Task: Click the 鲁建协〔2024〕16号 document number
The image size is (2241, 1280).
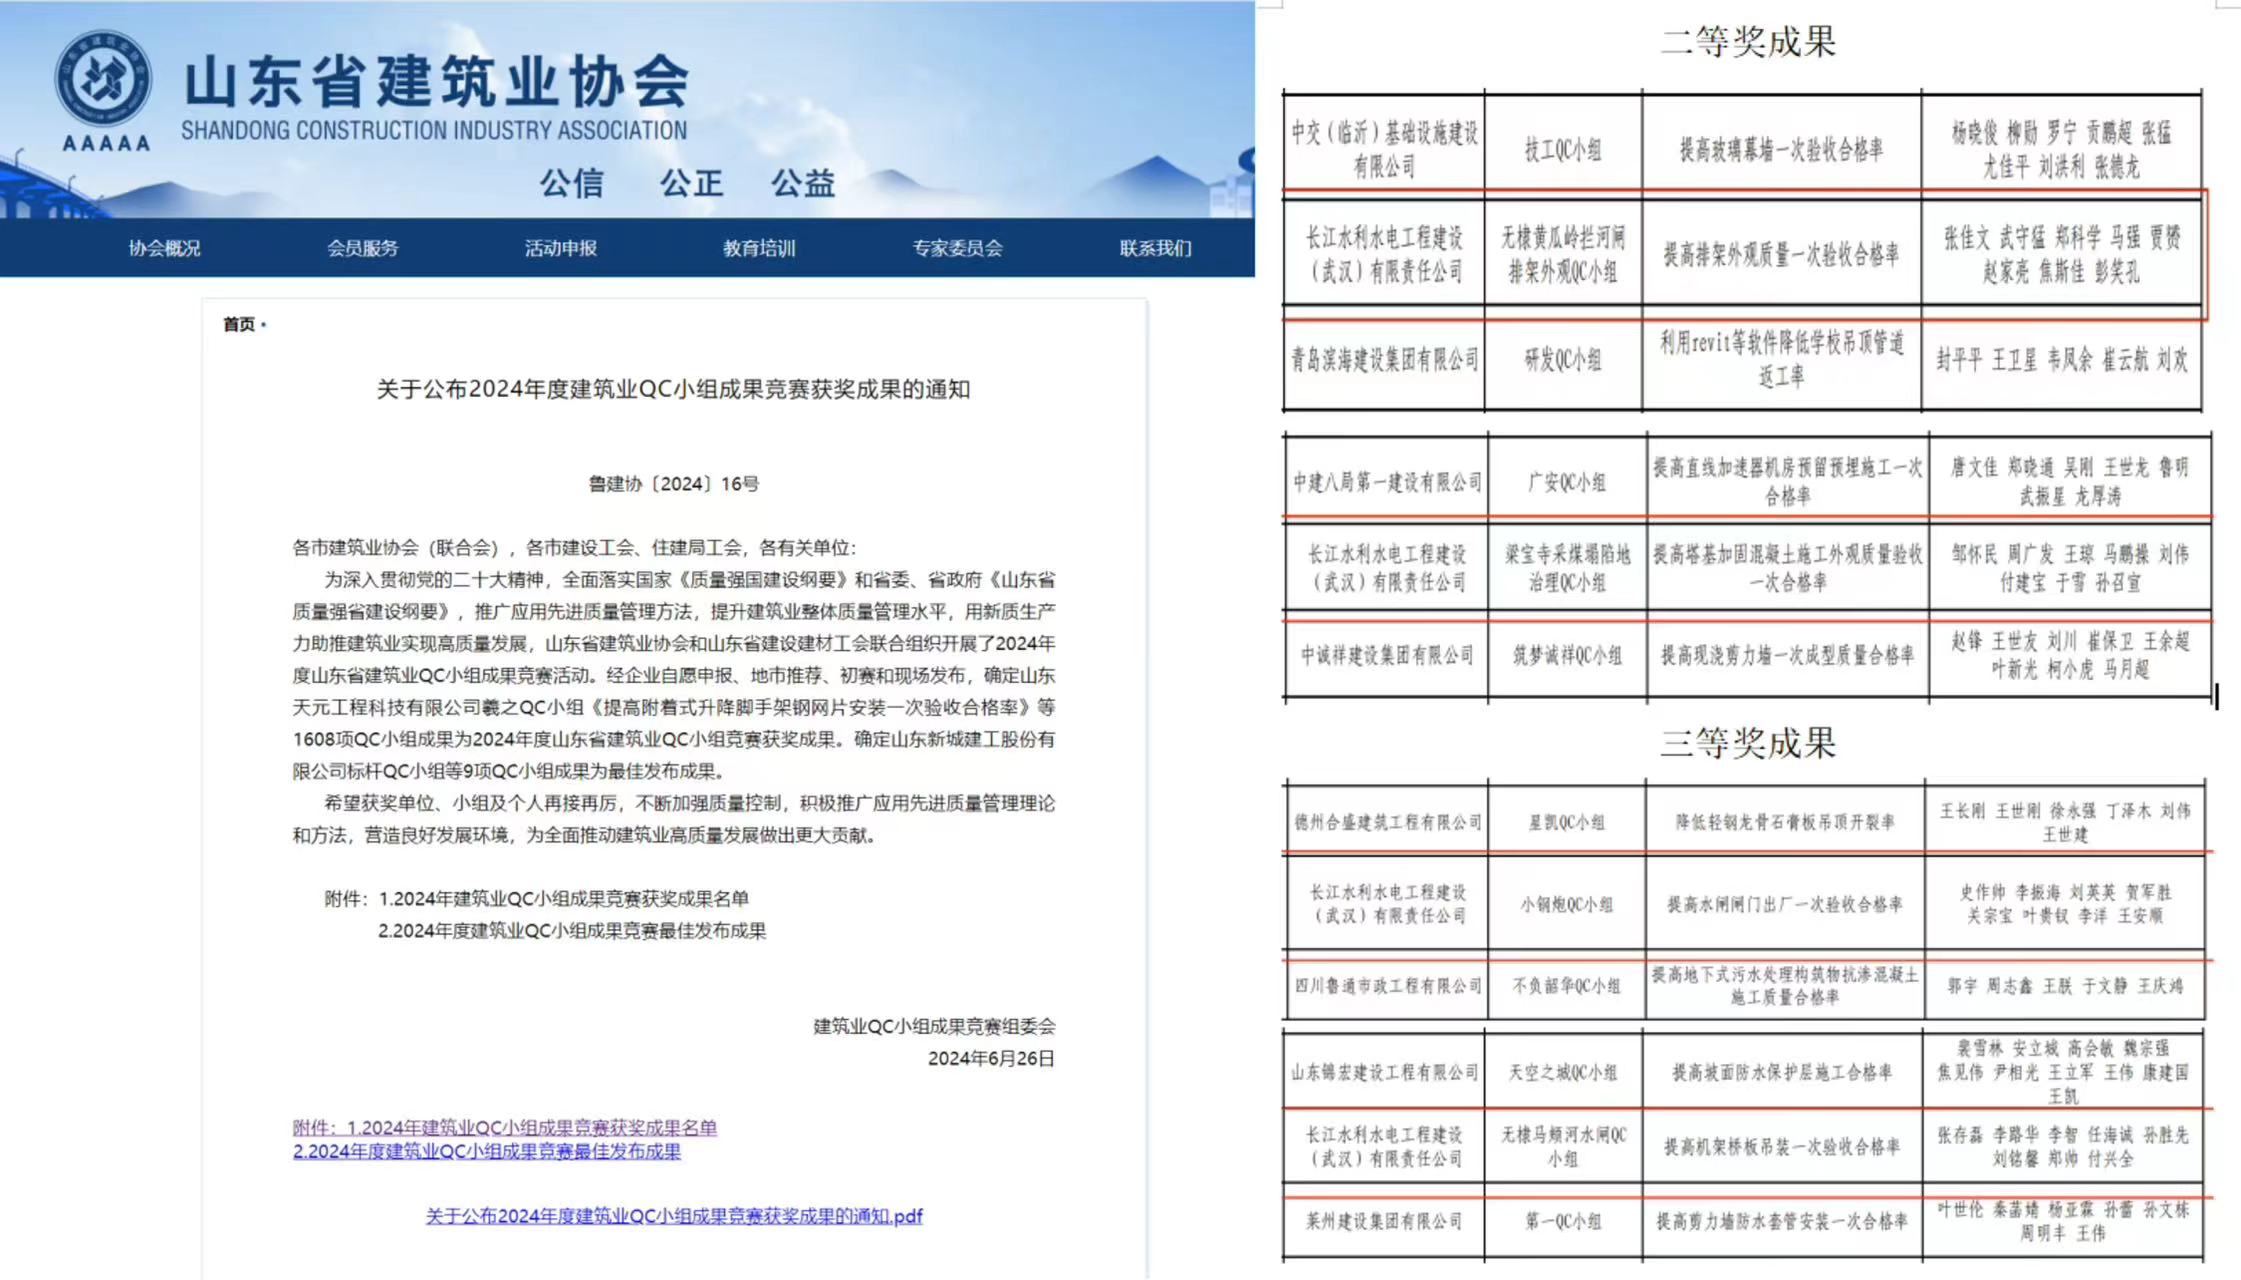Action: point(673,484)
